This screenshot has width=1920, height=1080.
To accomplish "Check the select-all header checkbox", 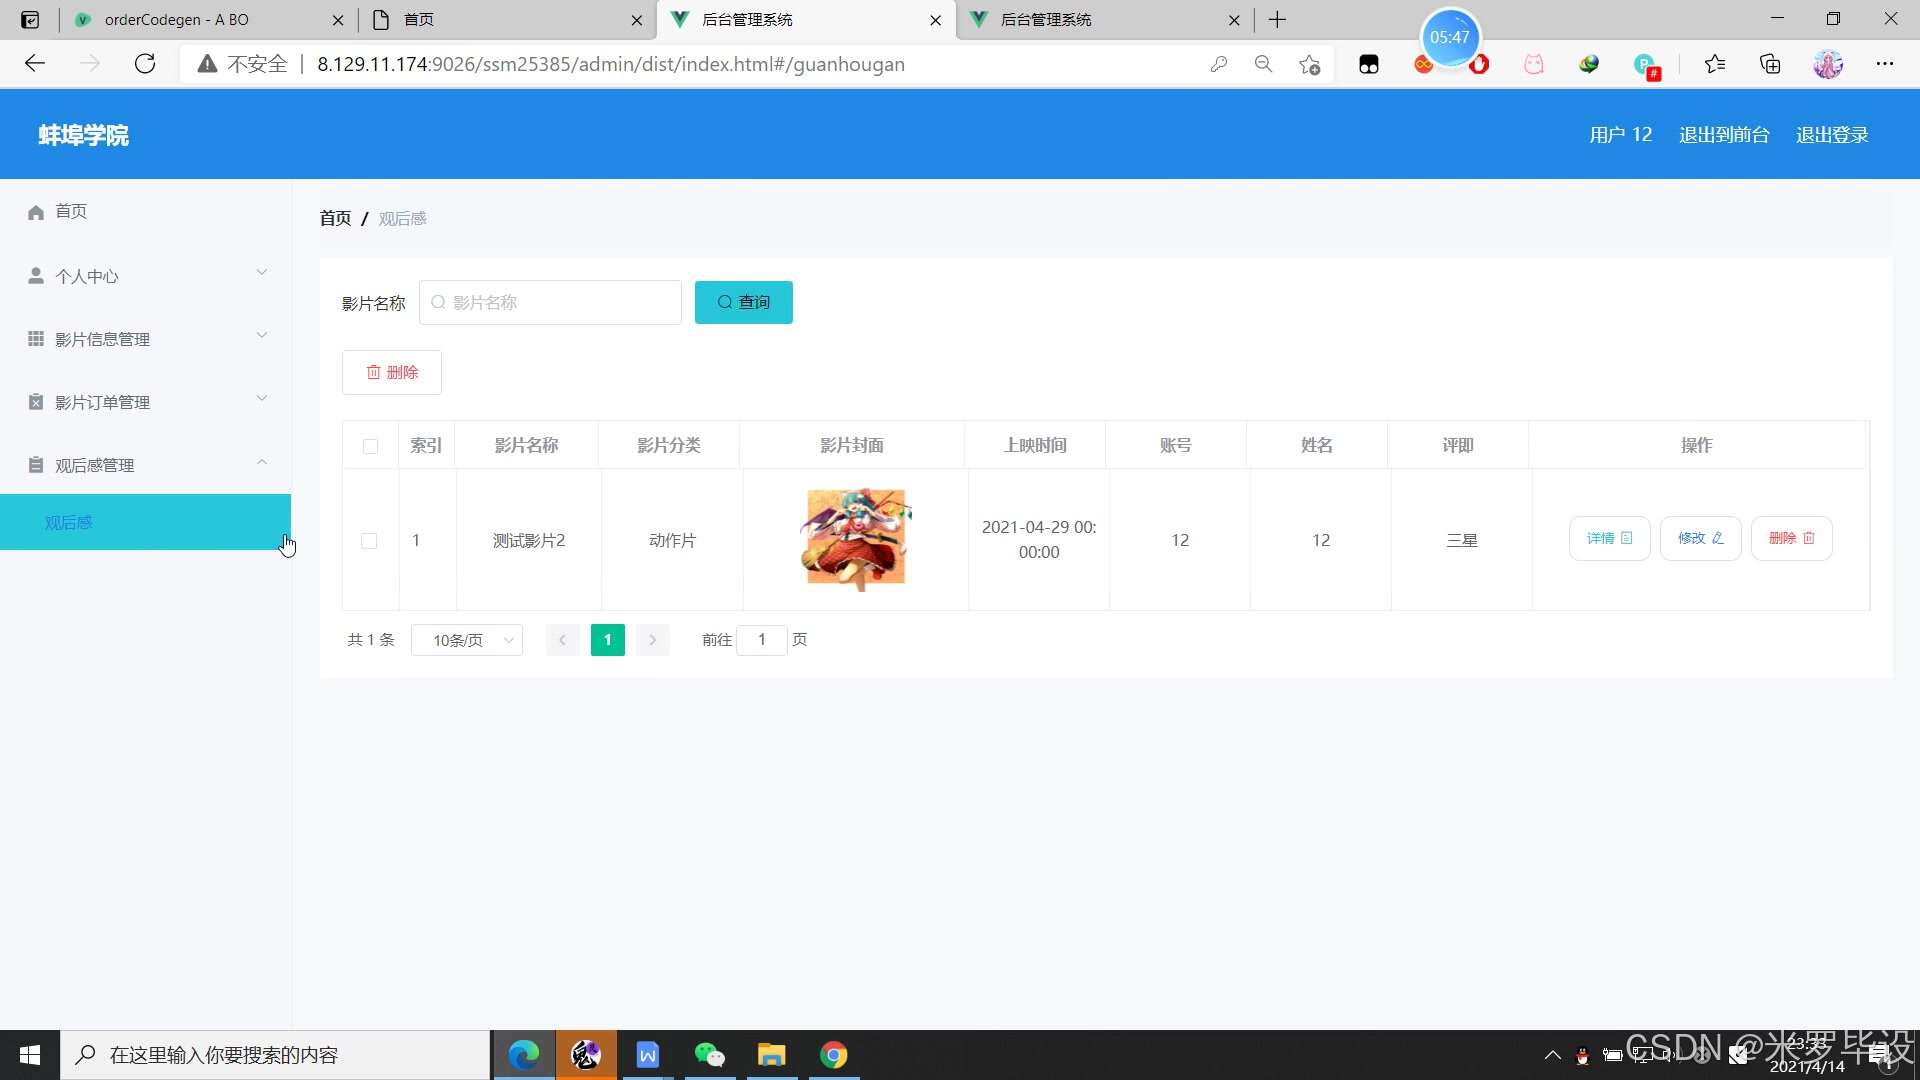I will (370, 446).
